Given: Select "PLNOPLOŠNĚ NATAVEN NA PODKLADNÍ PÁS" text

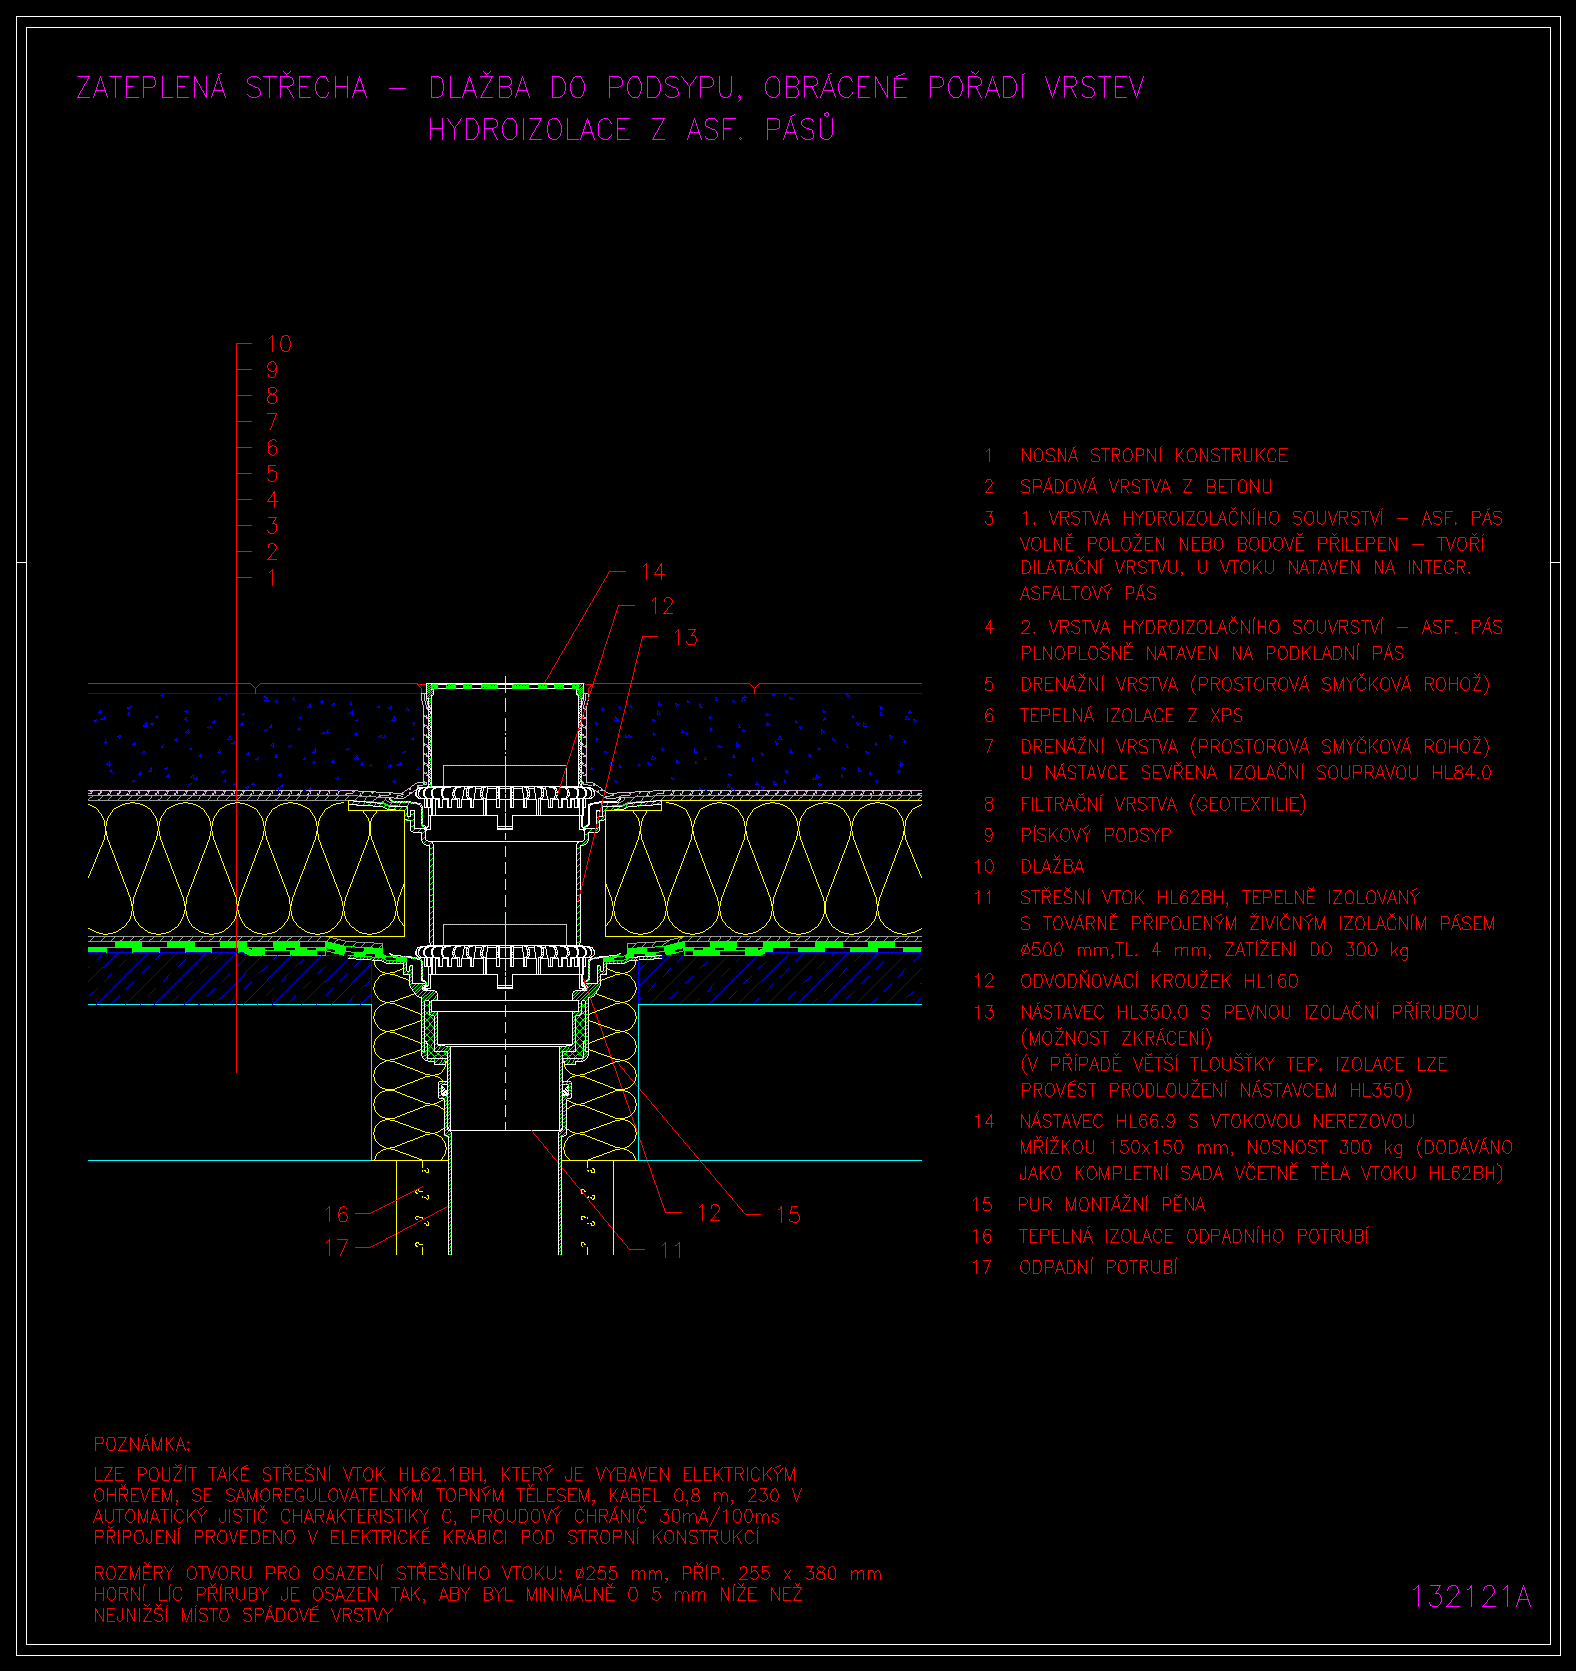Looking at the screenshot, I should coord(1212,653).
